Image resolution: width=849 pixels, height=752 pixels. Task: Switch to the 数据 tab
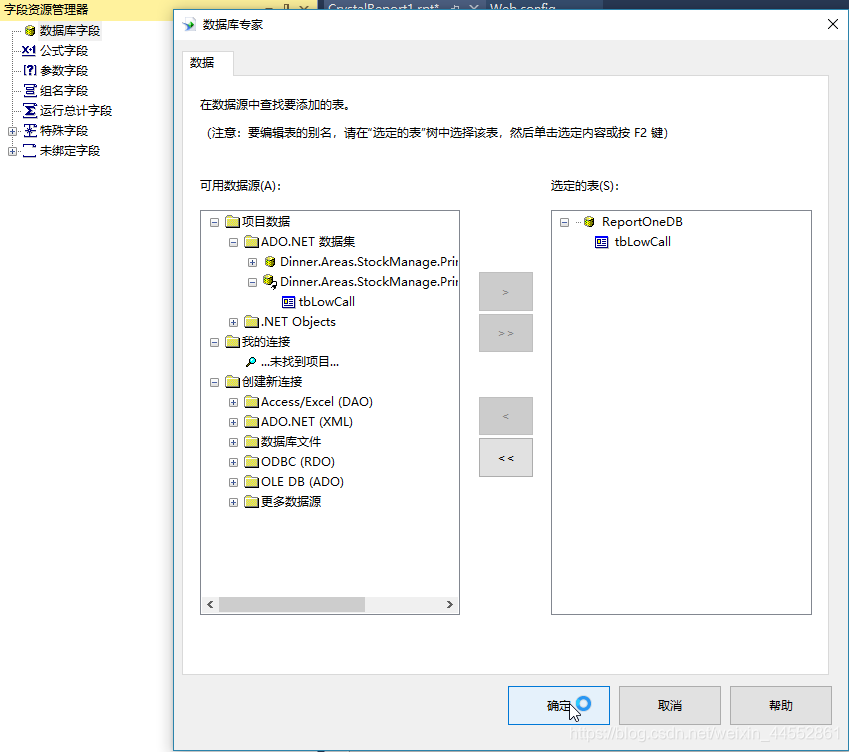pos(208,63)
